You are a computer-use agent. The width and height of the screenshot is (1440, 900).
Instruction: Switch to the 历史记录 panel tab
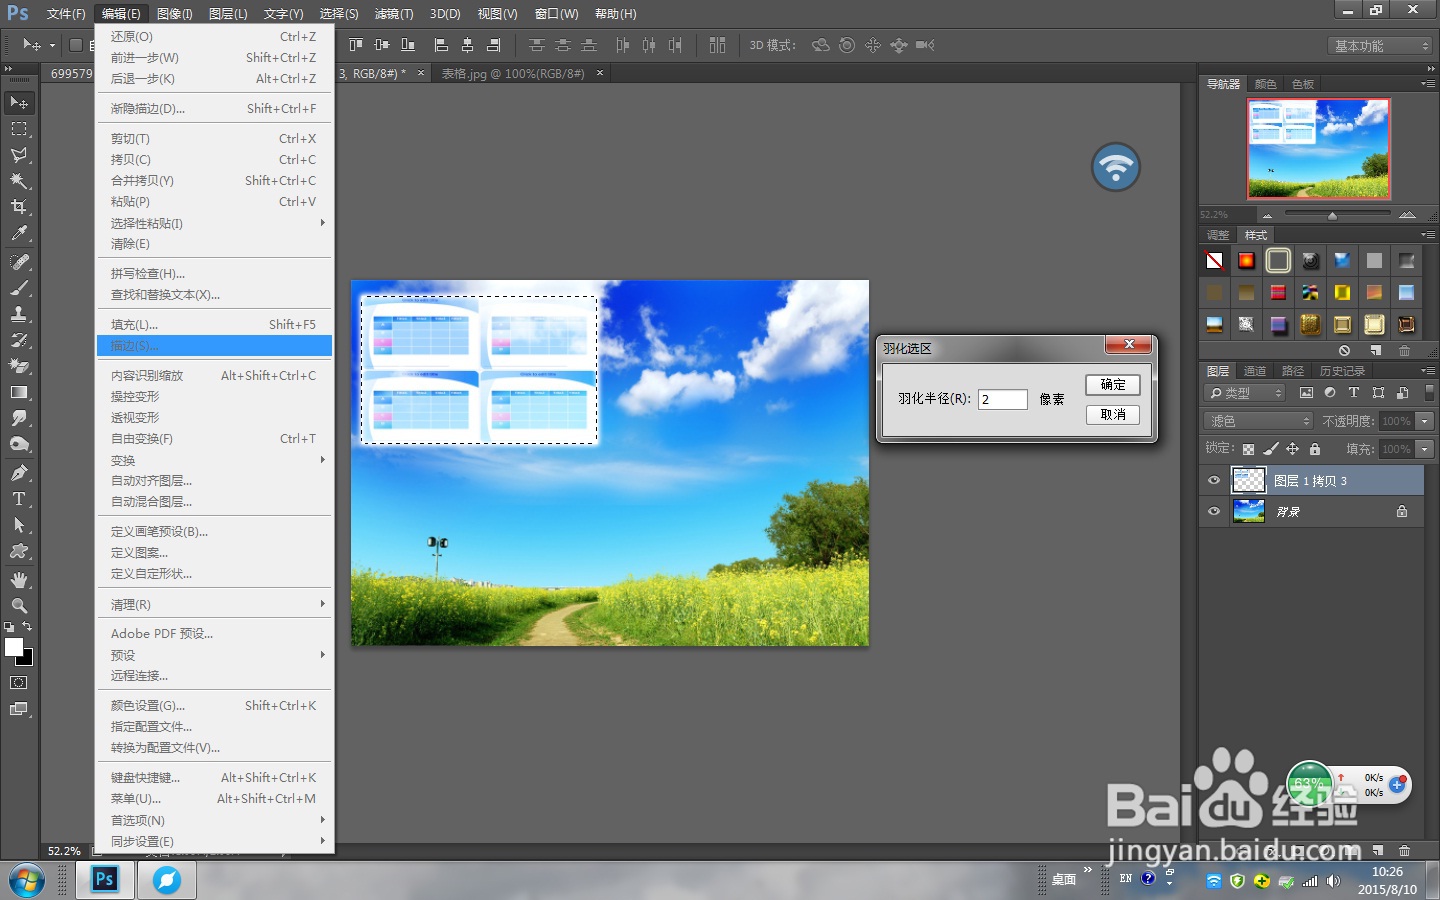pos(1341,371)
